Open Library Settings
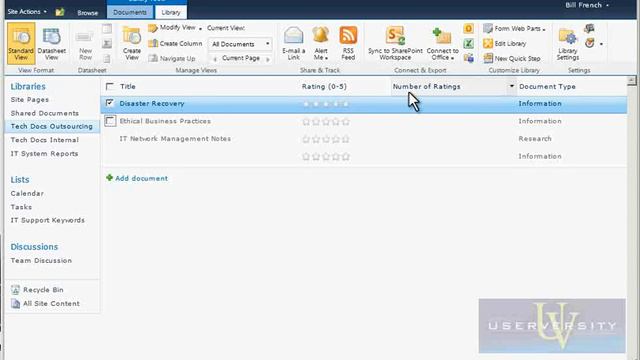Screen dimensions: 640x360 [x=568, y=44]
